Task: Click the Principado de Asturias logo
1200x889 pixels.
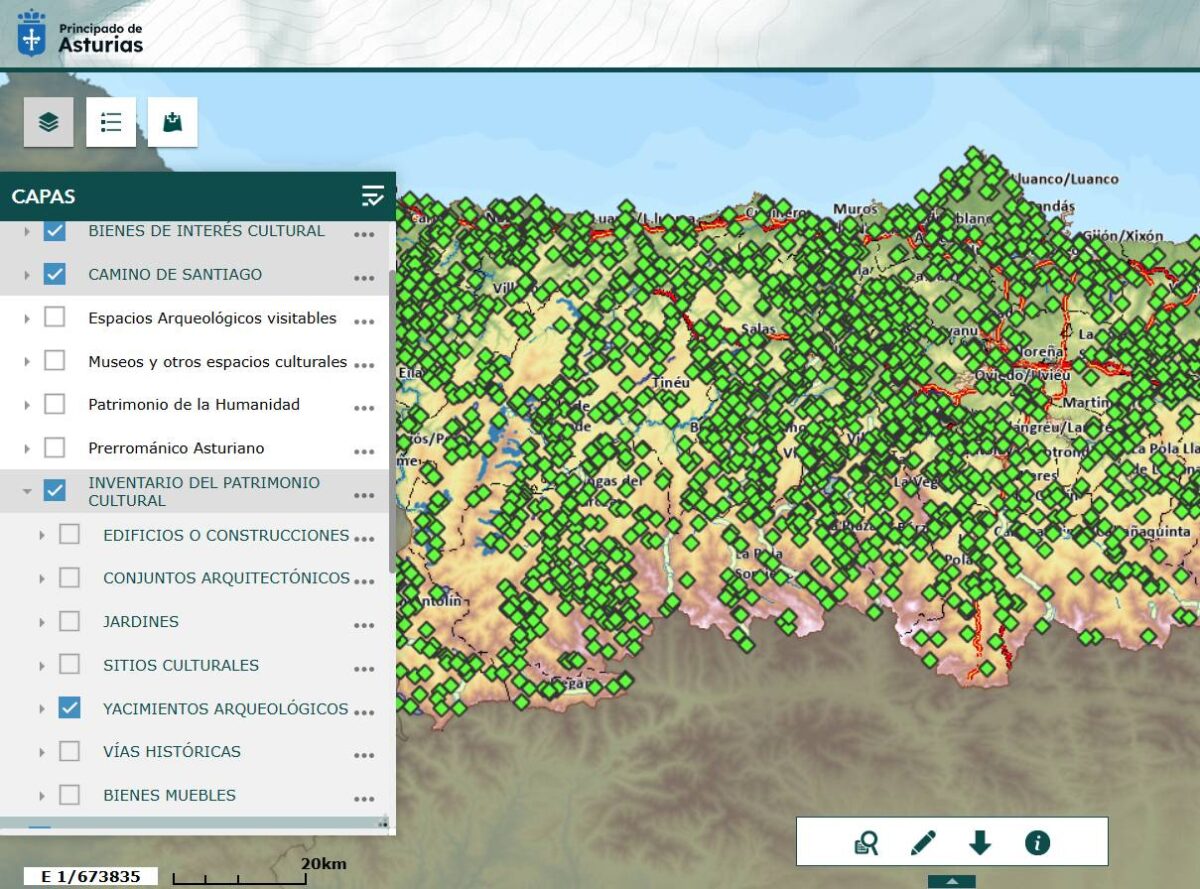Action: point(81,32)
